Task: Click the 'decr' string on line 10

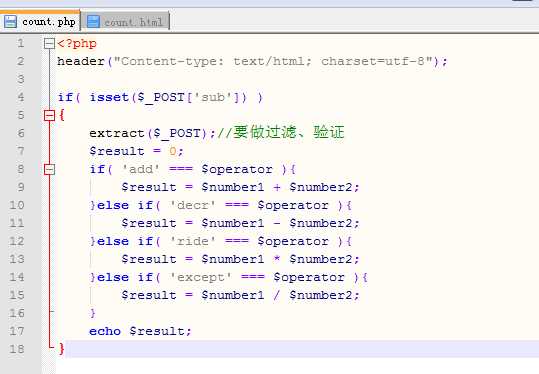Action: [193, 205]
